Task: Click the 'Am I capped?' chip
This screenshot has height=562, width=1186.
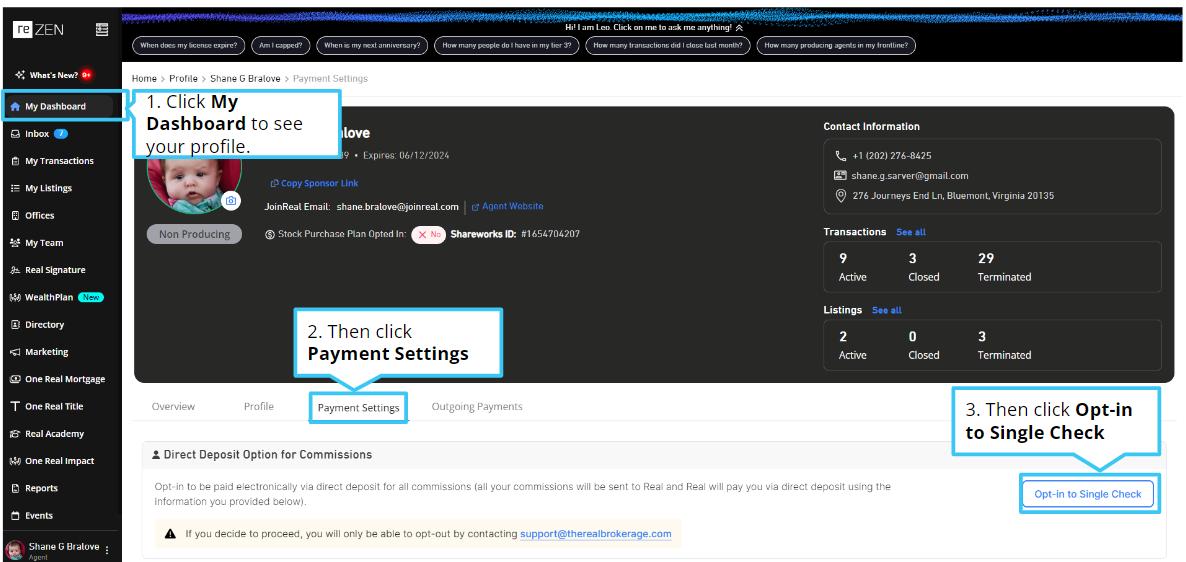Action: [x=281, y=45]
